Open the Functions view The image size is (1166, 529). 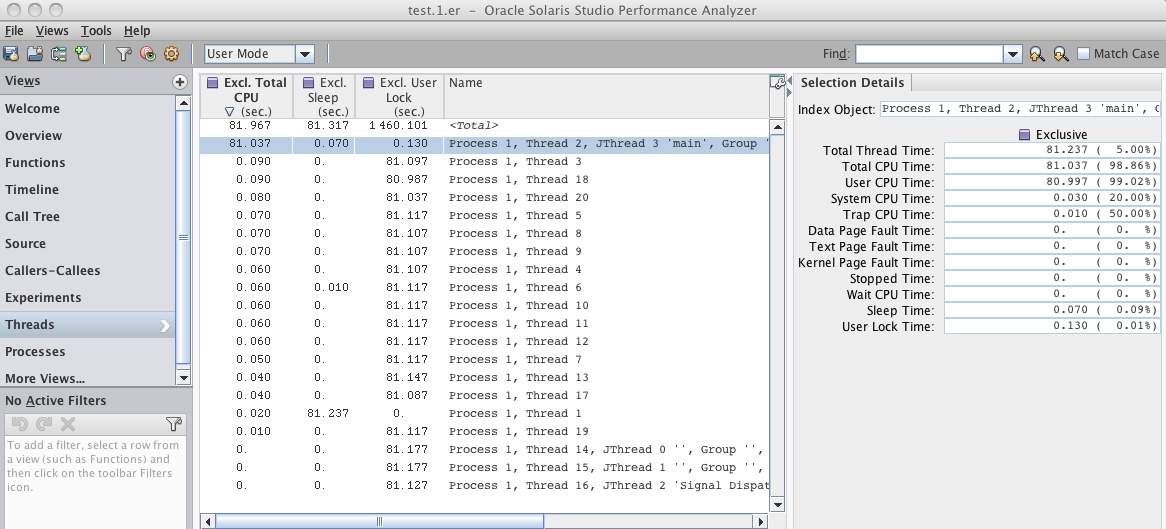88,162
